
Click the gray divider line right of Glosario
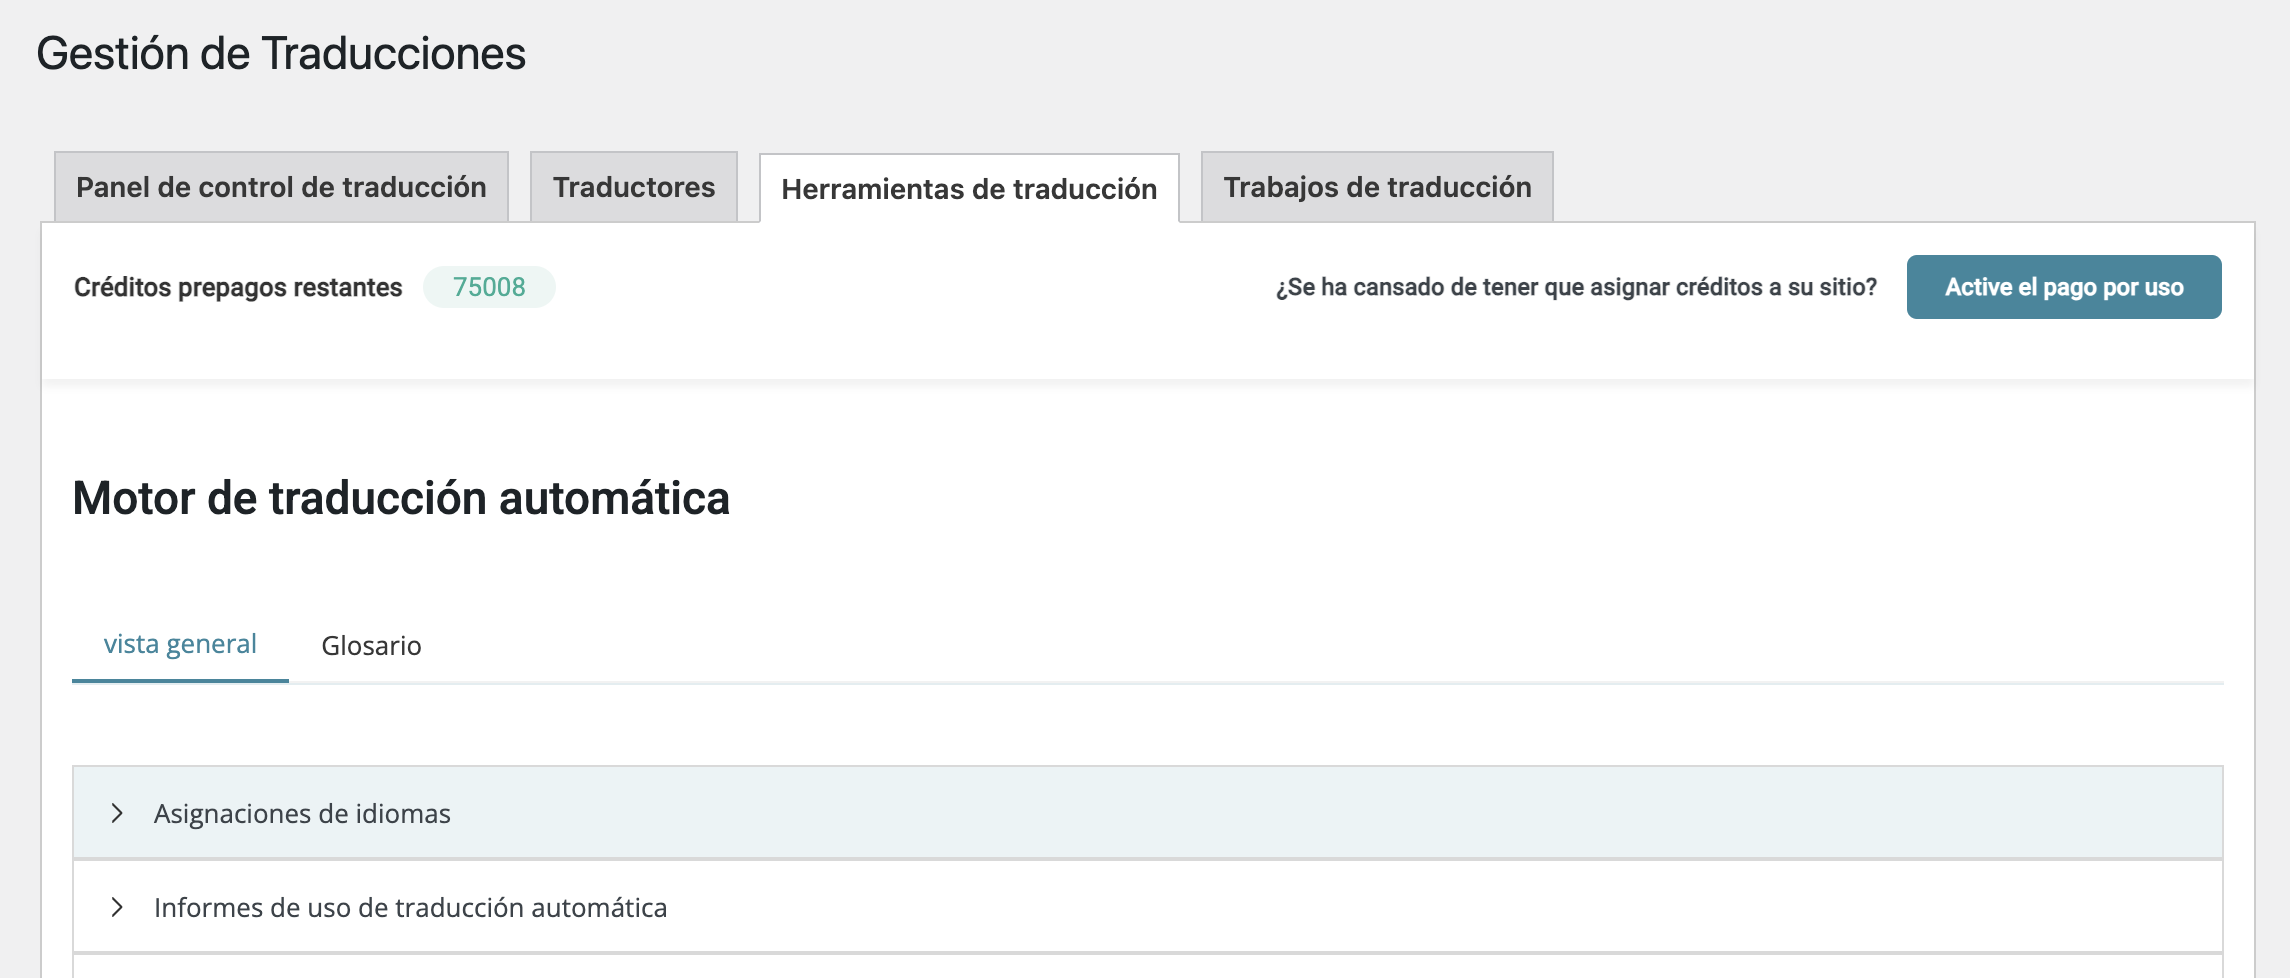1300,683
